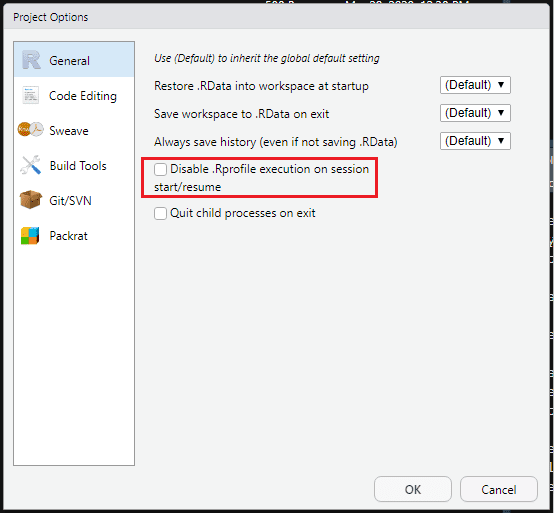Select the Git/SVN section label
The height and width of the screenshot is (513, 554).
[x=70, y=201]
